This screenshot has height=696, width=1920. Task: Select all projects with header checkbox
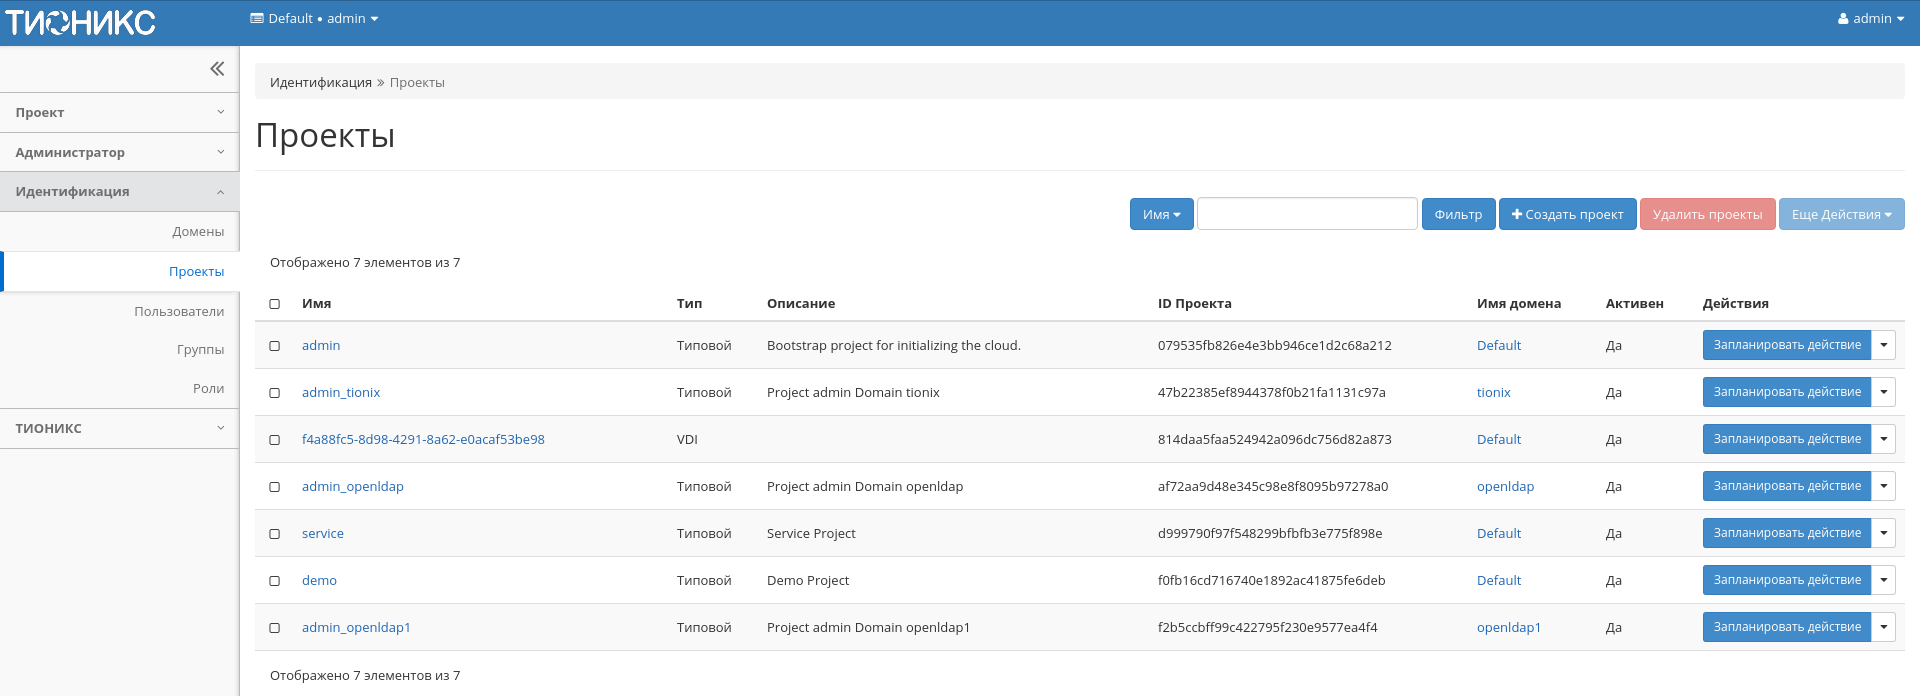click(275, 304)
